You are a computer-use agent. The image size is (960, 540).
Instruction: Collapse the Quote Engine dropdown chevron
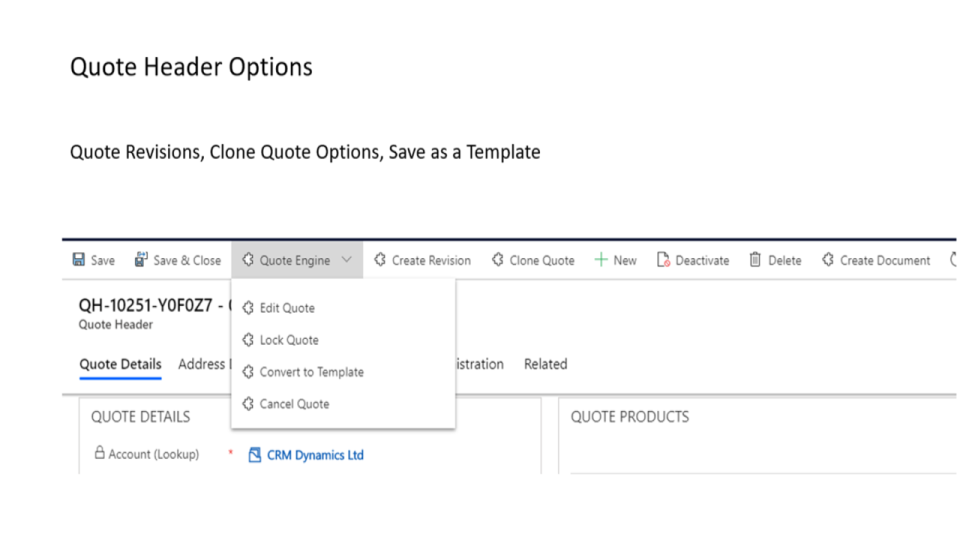point(347,260)
